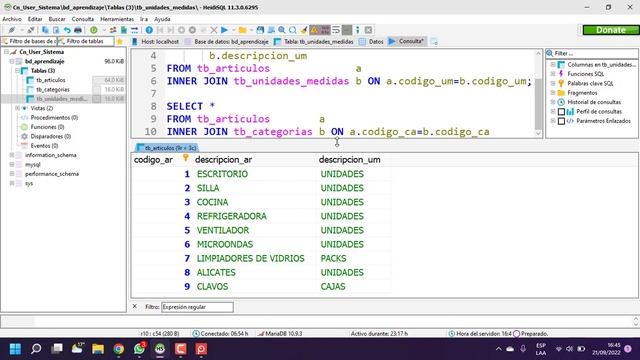
Task: Click the LIMPIADORES DE VIDRIOS cell
Action: (x=251, y=258)
